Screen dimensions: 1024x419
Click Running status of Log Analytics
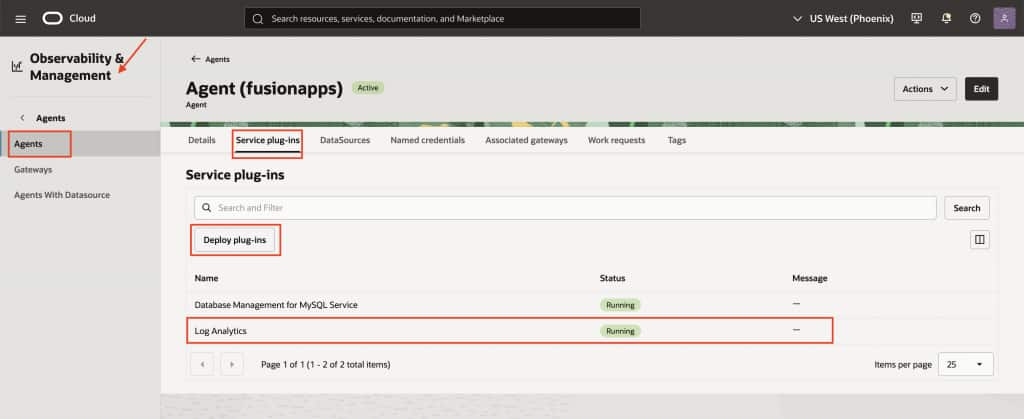pyautogui.click(x=620, y=331)
